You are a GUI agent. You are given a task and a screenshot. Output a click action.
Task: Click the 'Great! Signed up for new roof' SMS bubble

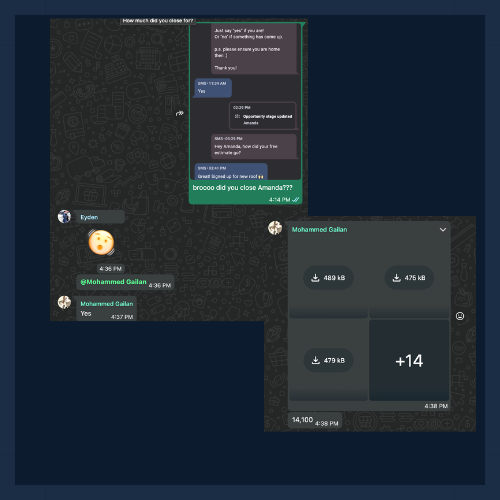tap(231, 172)
